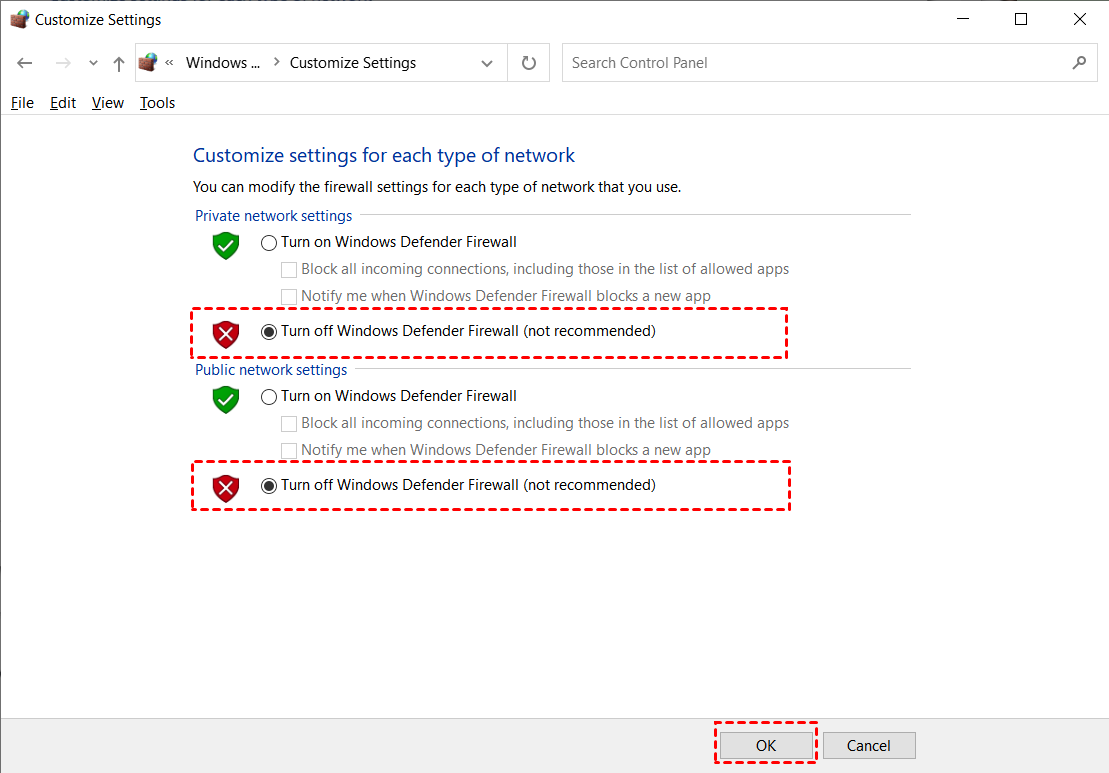1109x773 pixels.
Task: Expand the address bar history dropdown
Action: coord(487,63)
